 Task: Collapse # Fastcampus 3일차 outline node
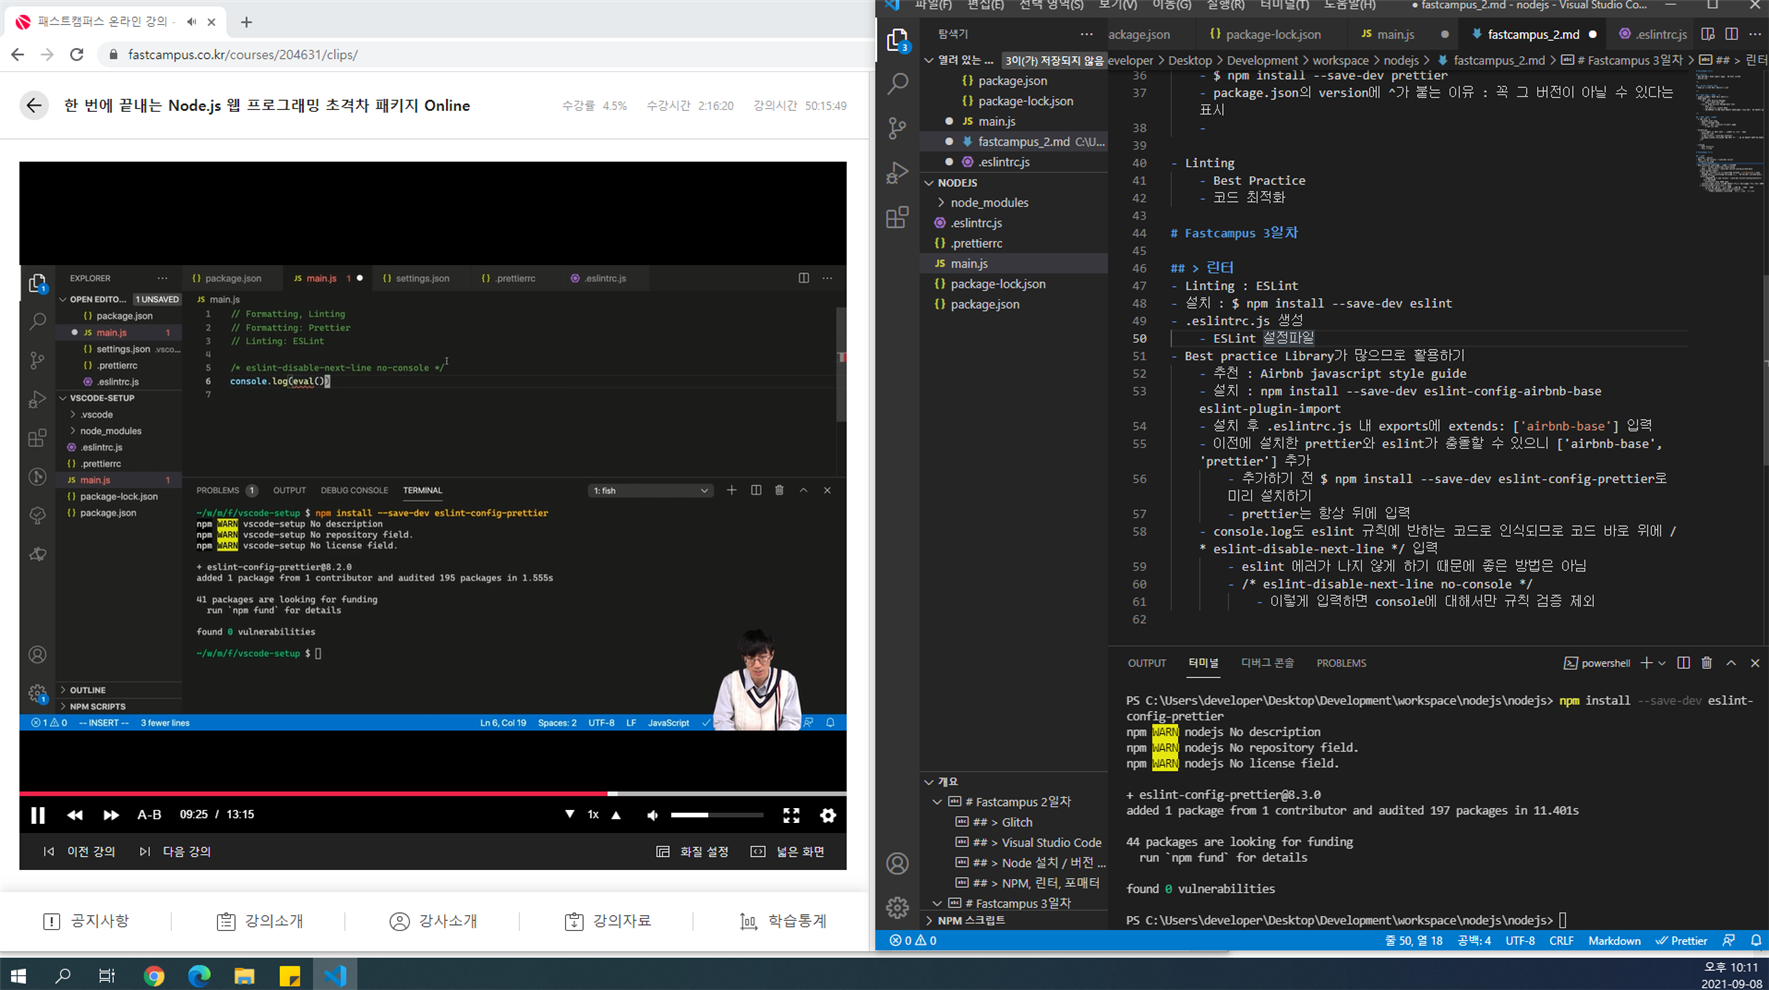937,903
